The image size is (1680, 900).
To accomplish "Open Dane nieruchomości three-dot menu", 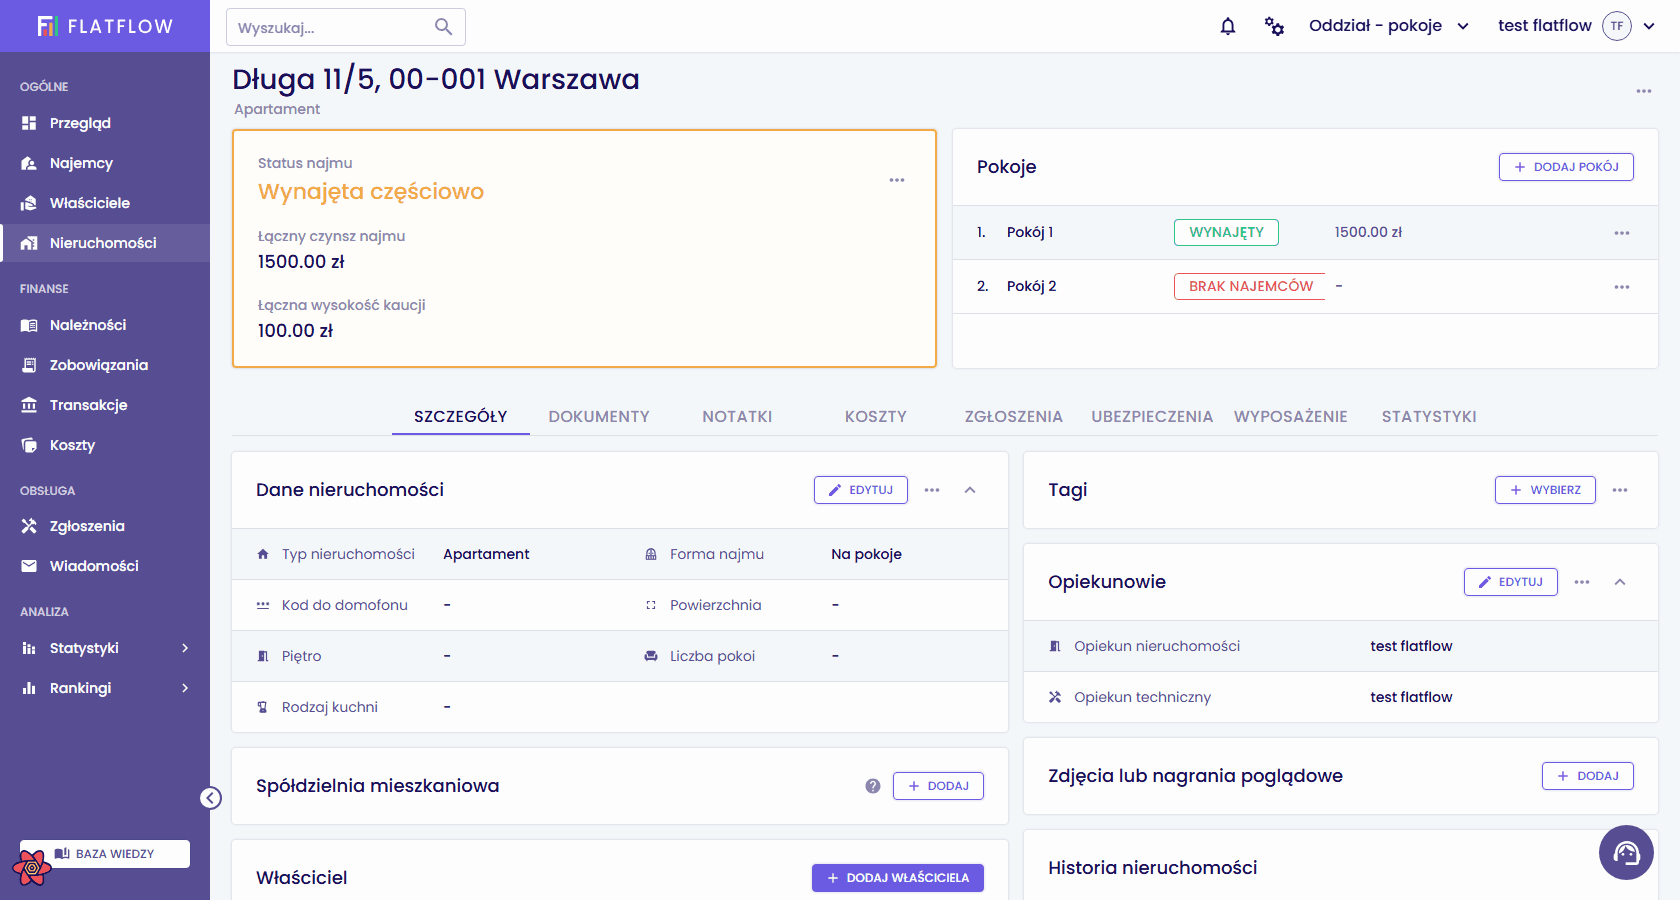I will (932, 490).
